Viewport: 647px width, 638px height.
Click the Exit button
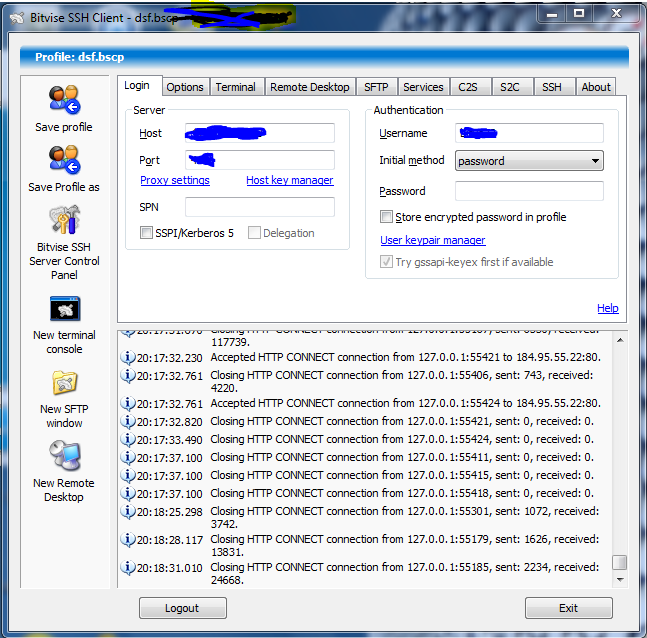(x=569, y=608)
